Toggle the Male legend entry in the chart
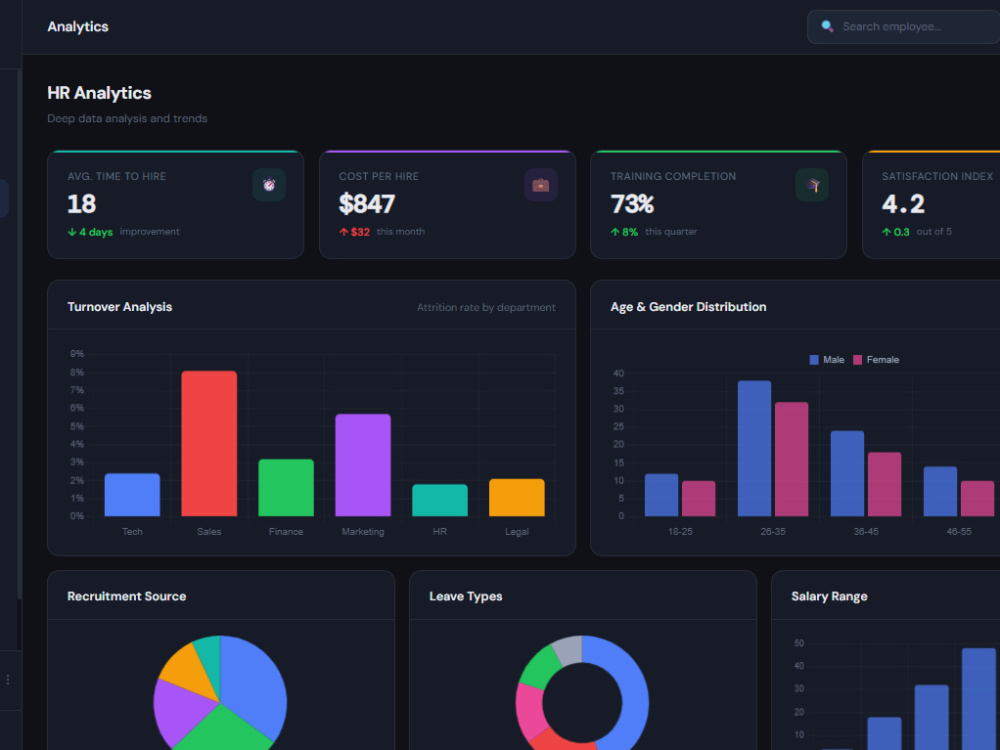1000x750 pixels. pyautogui.click(x=827, y=360)
